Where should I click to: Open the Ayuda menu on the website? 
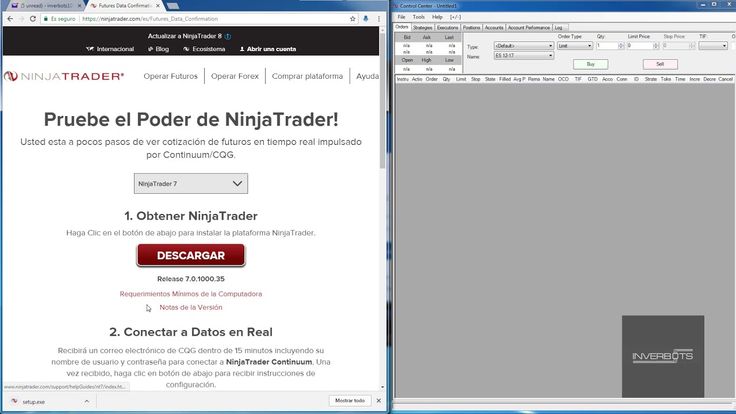[x=367, y=76]
